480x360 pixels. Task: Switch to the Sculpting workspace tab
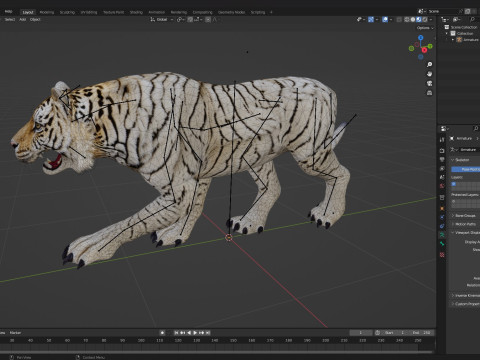[67, 12]
